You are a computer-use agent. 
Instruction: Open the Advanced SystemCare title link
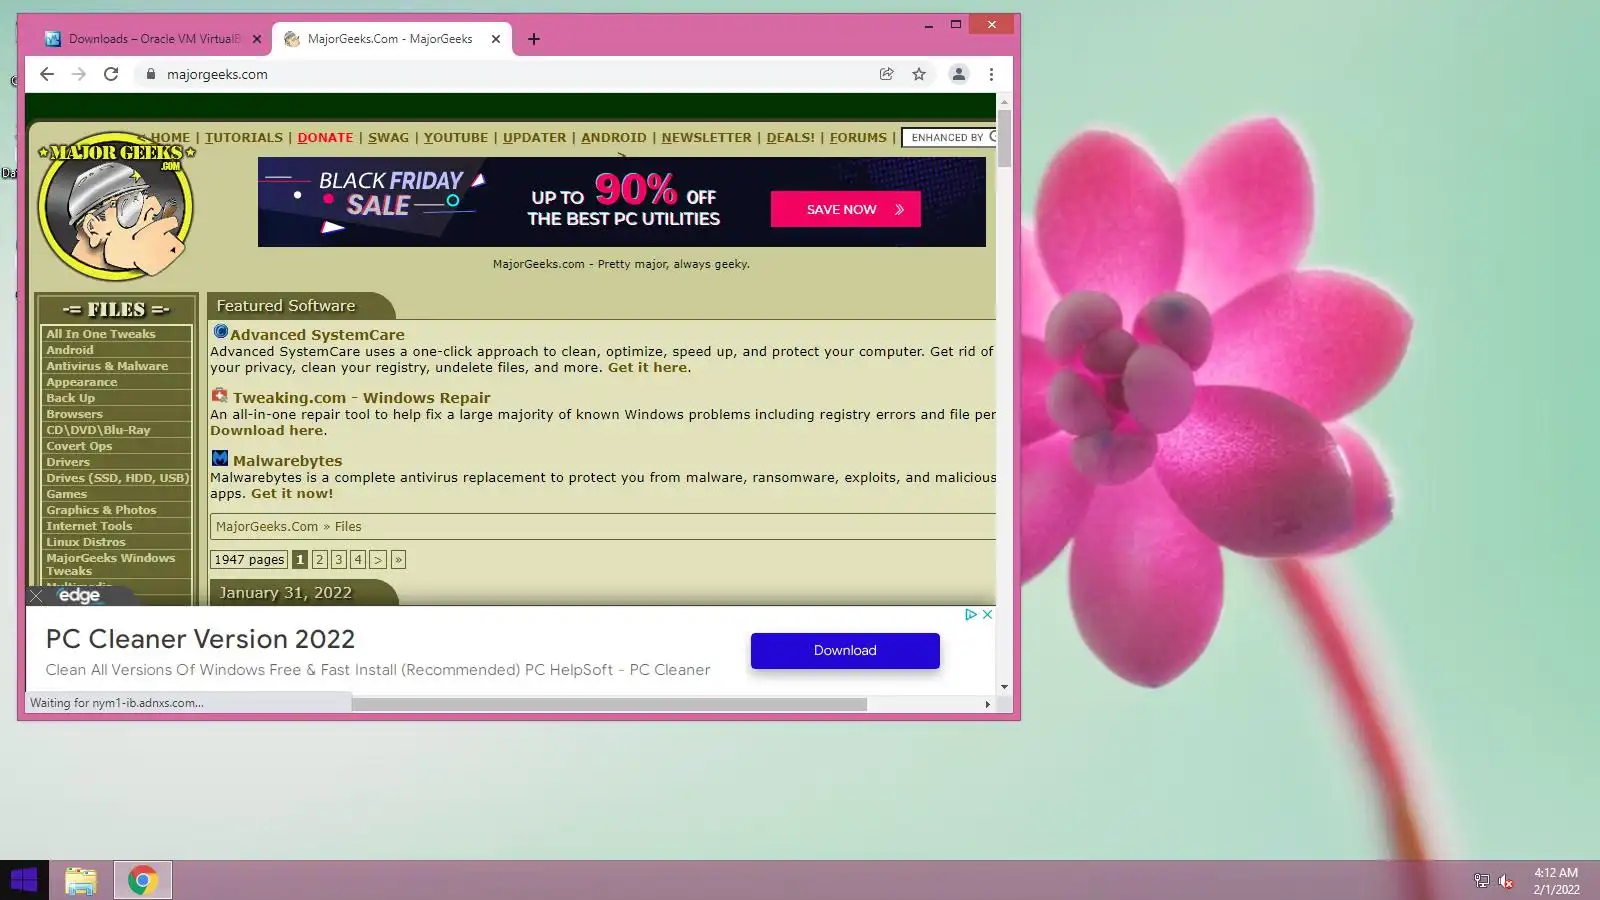pos(317,335)
